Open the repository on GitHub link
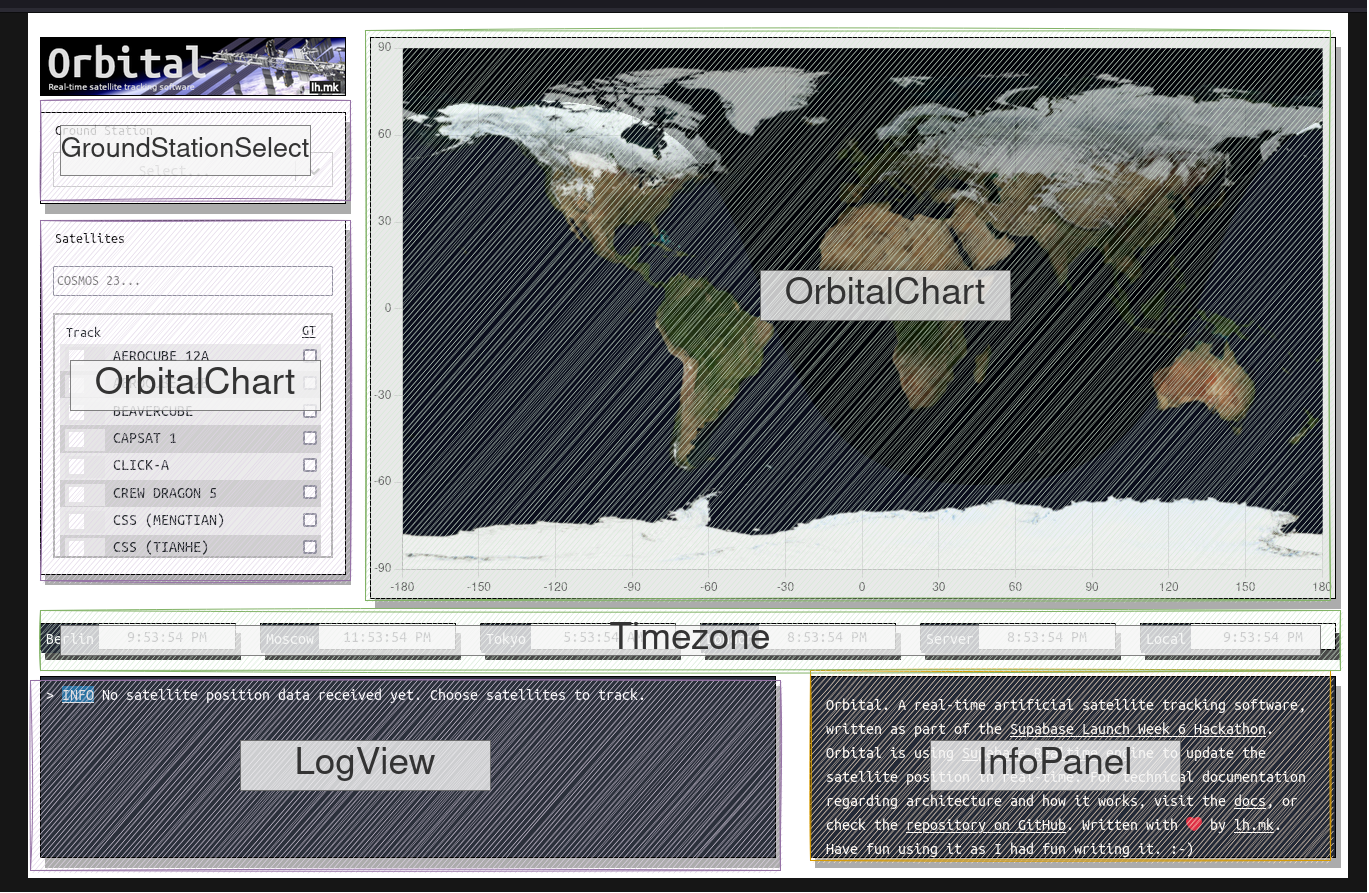 986,825
